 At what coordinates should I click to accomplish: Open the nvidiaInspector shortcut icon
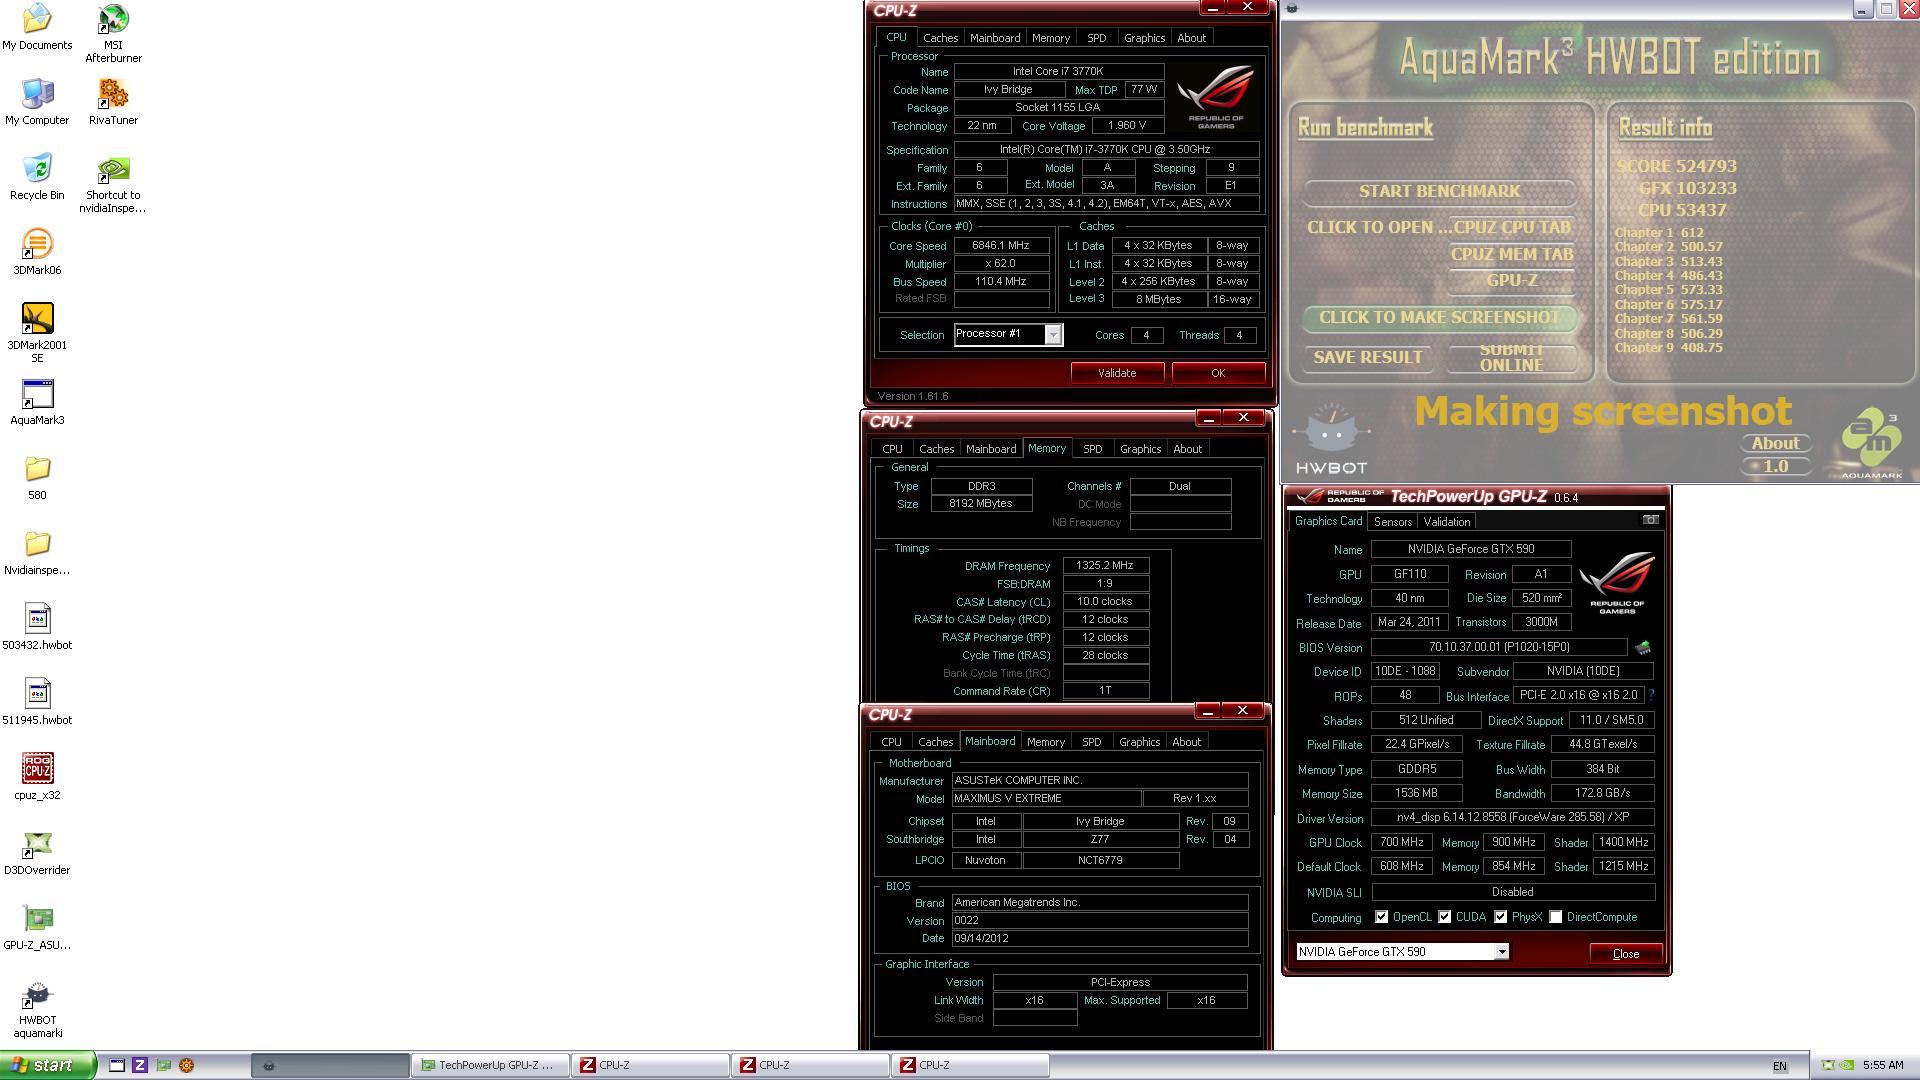tap(113, 184)
